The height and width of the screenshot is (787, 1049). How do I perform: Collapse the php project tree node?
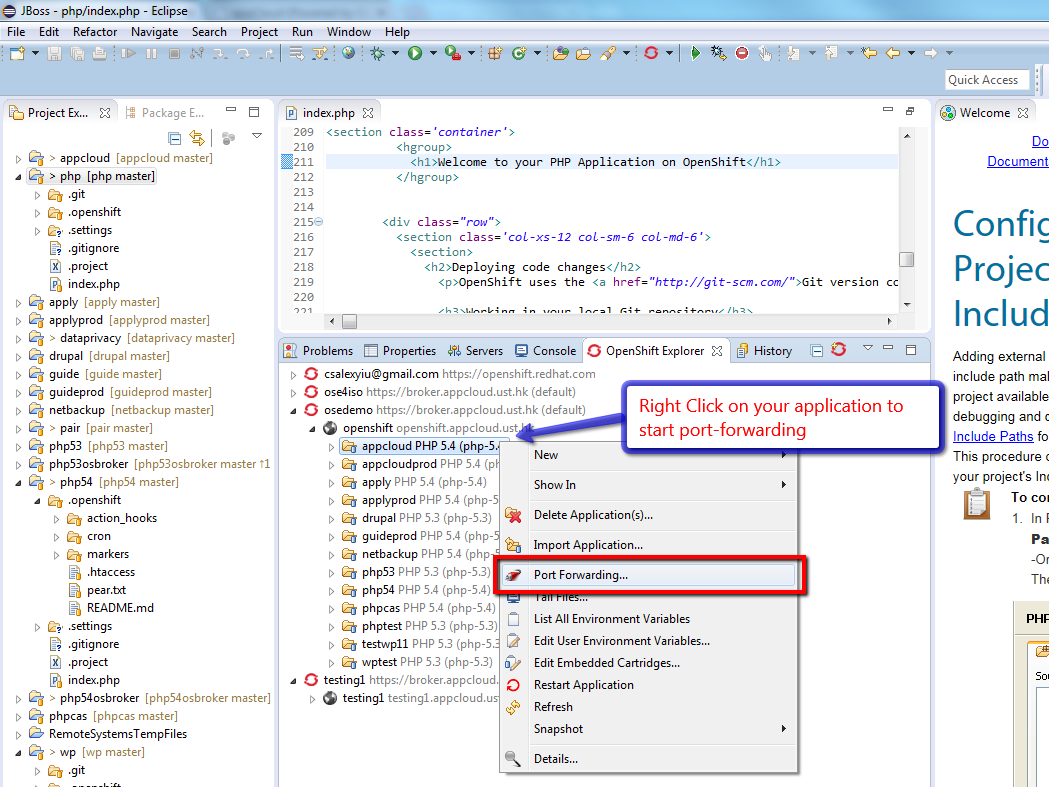point(18,177)
